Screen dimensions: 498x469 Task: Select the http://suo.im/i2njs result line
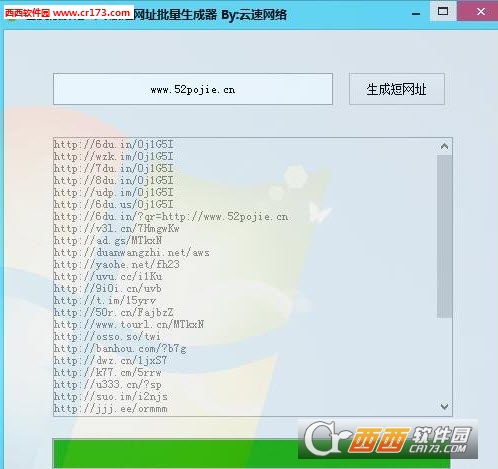pyautogui.click(x=111, y=396)
